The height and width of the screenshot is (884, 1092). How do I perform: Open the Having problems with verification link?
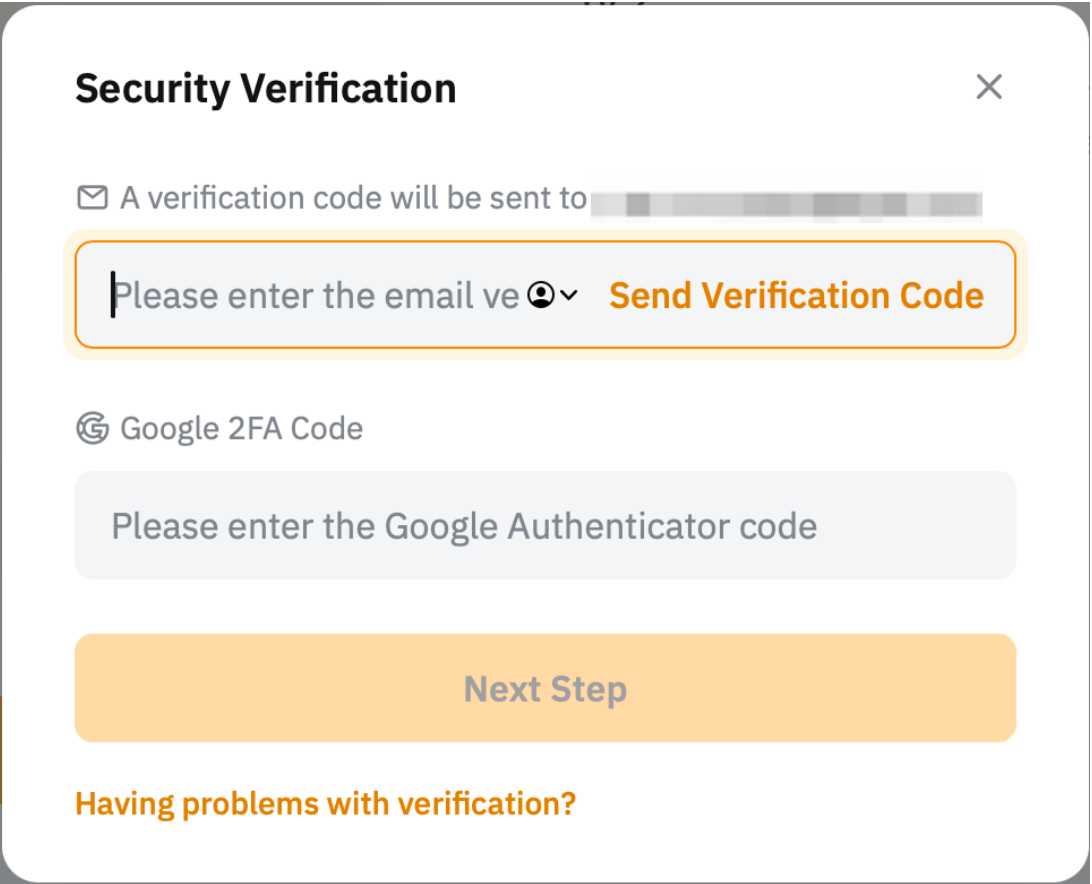point(325,803)
